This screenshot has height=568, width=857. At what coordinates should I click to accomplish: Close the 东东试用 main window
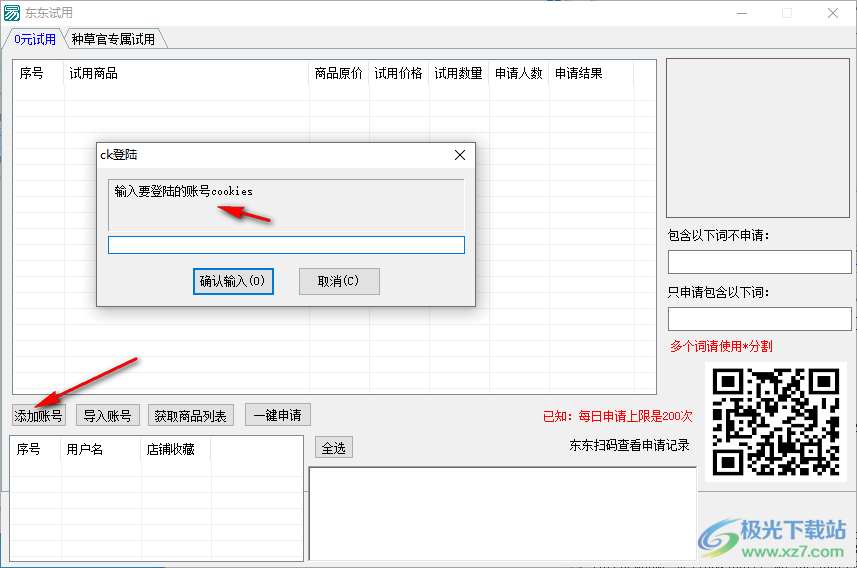pos(832,13)
